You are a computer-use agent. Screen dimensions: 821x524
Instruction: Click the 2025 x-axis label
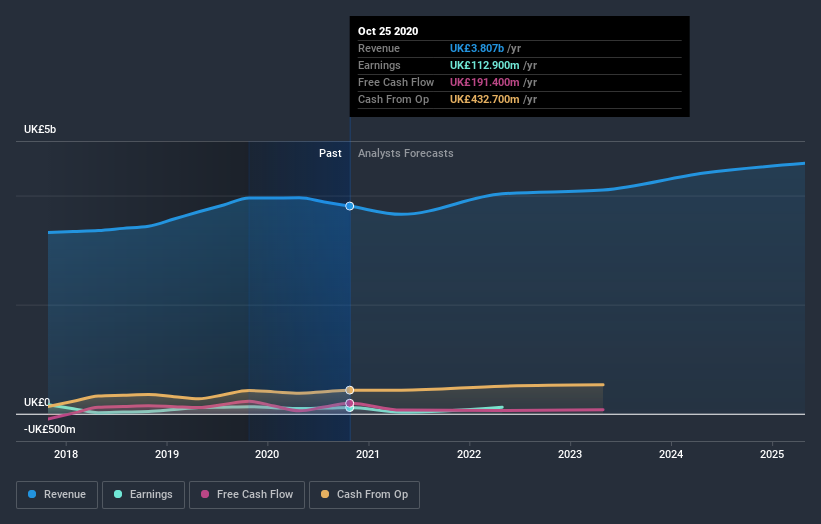tap(772, 454)
